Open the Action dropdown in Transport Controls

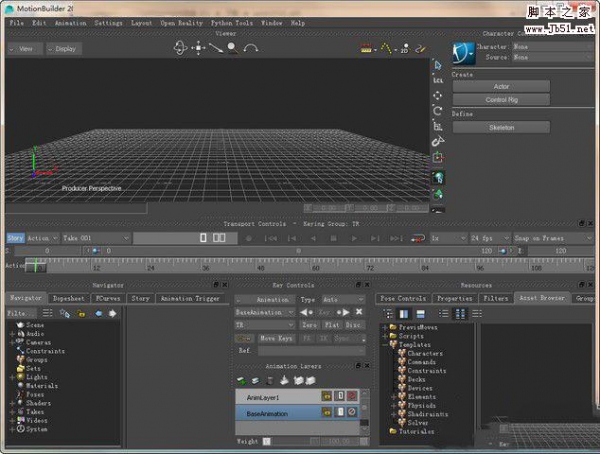tap(43, 238)
